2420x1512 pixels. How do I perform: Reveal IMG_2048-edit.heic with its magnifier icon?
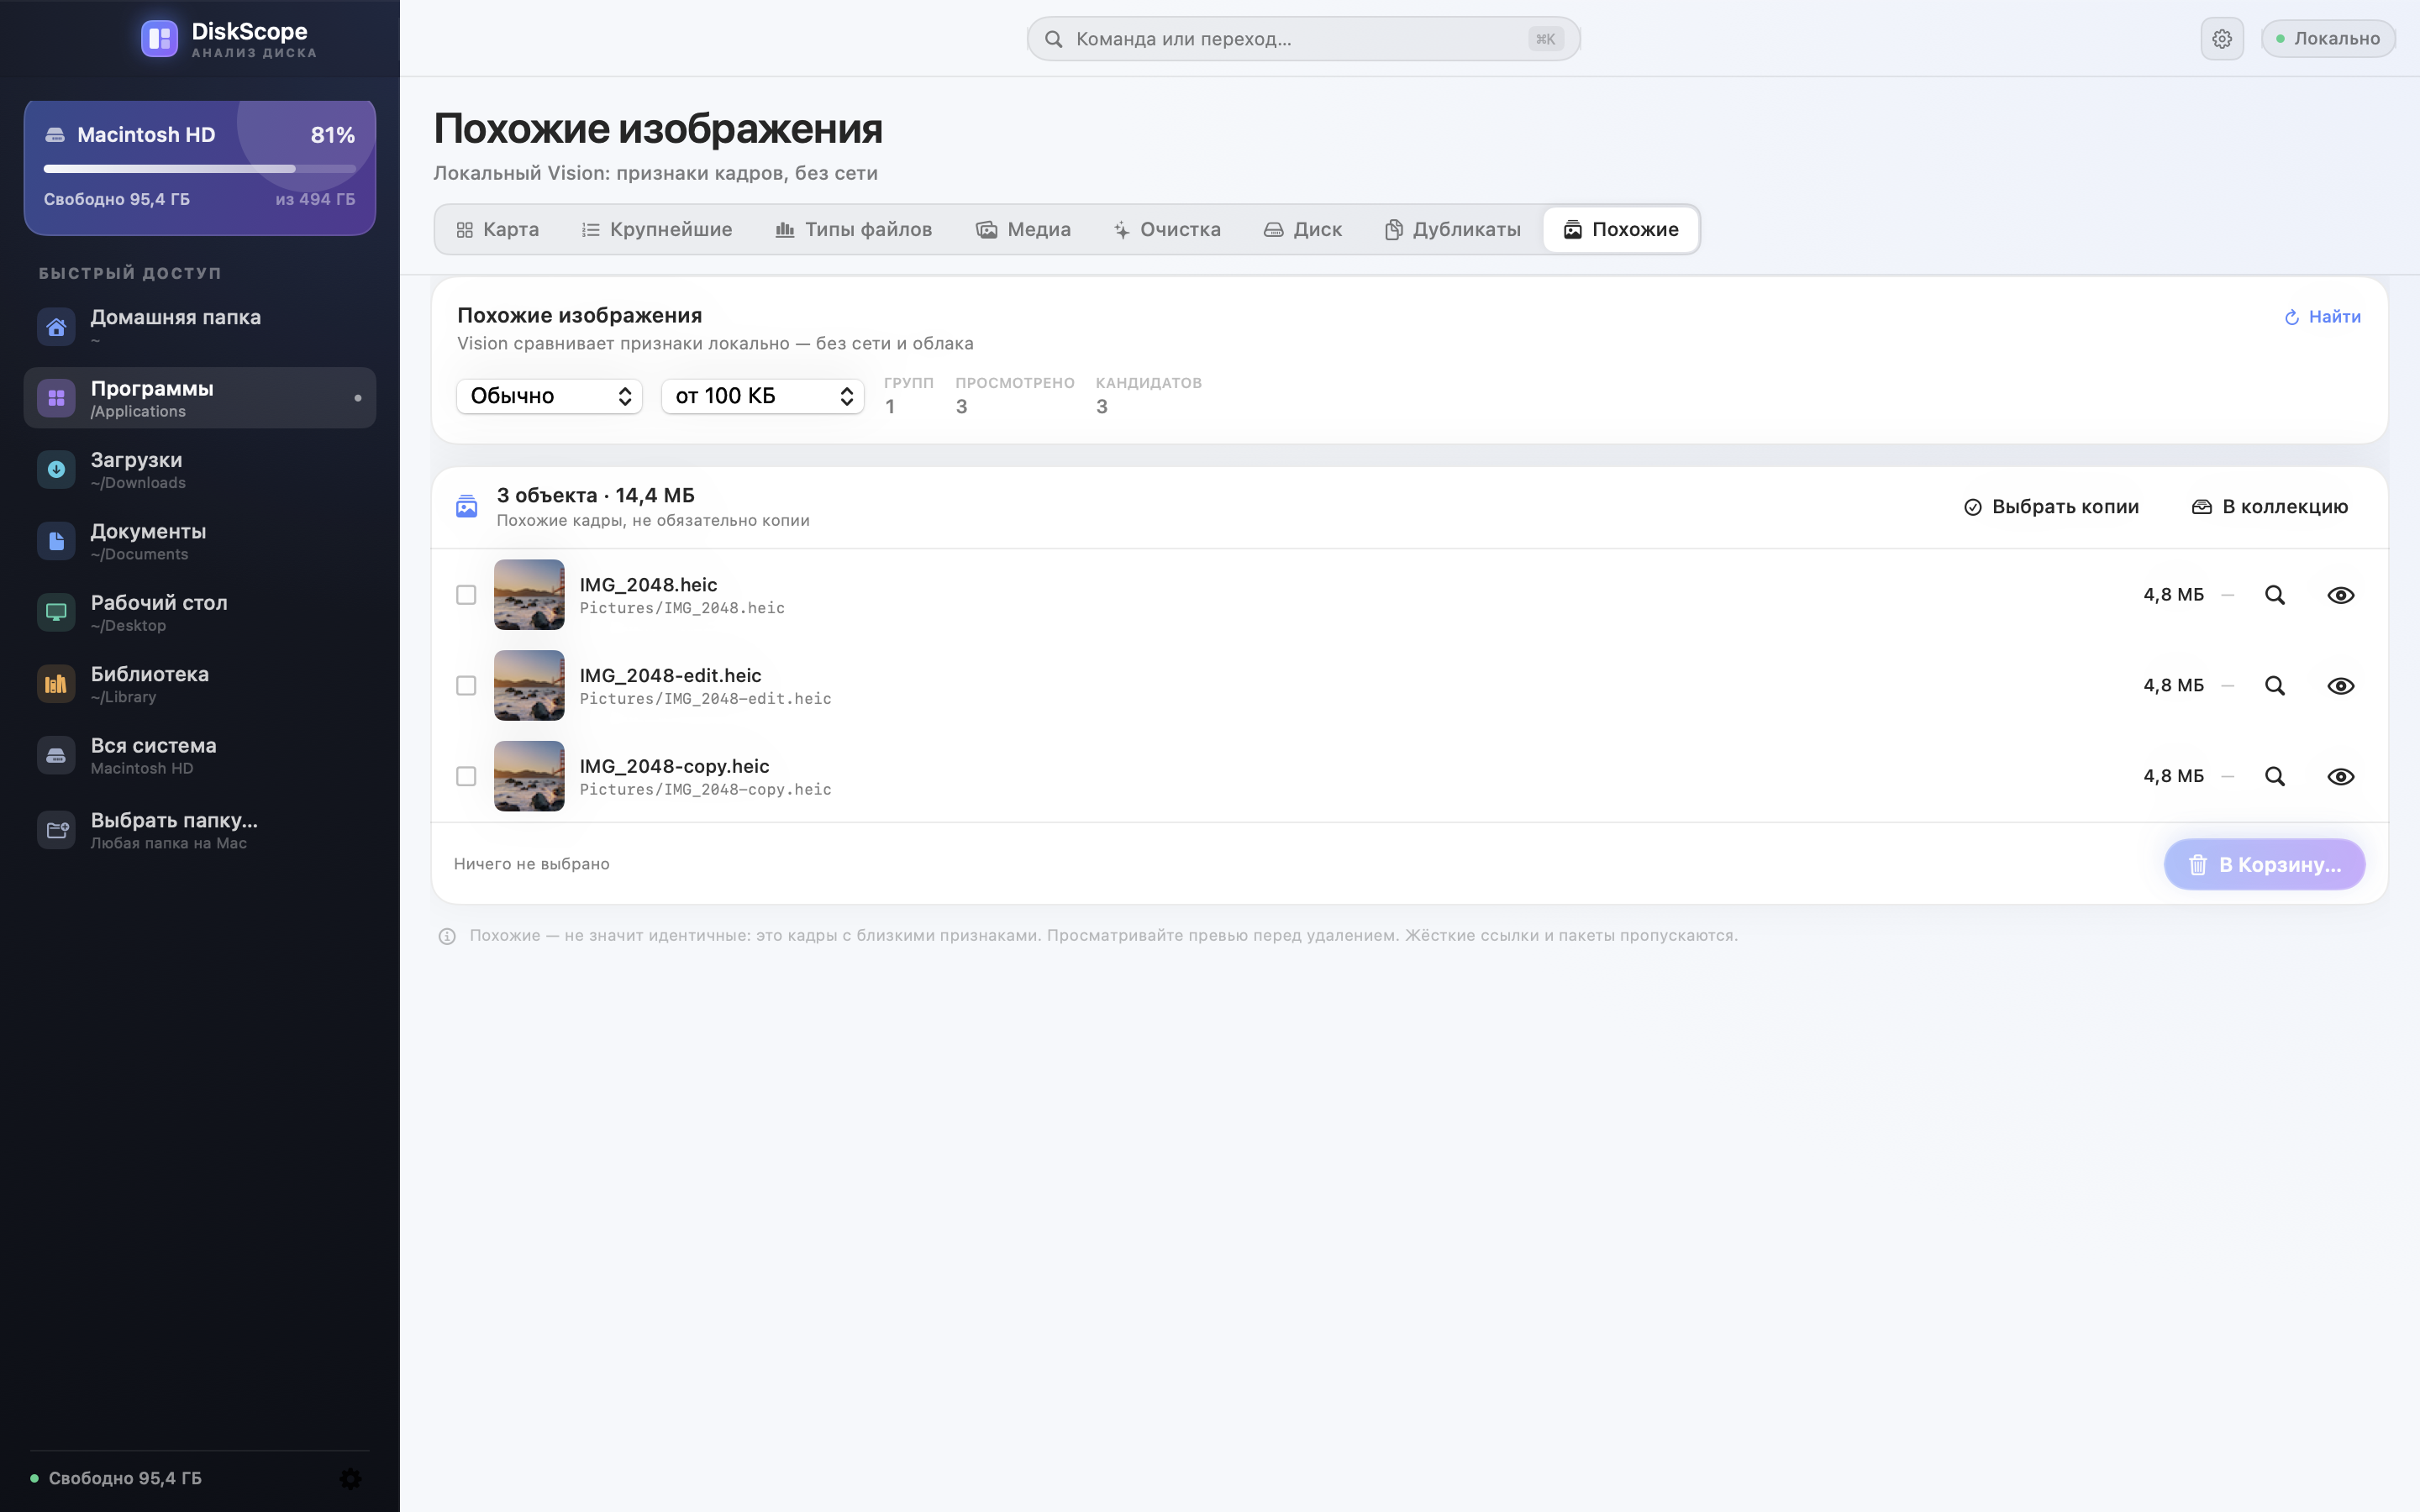pyautogui.click(x=2275, y=686)
